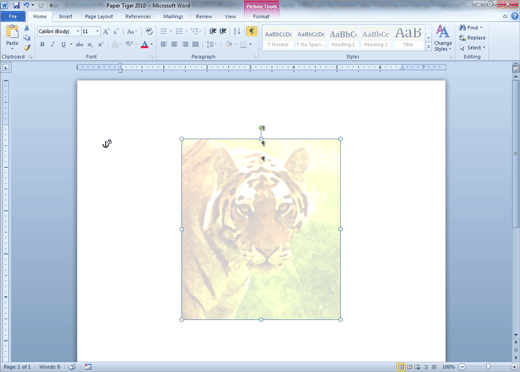Screen dimensions: 520x372
Task: Apply the Heading 1 style
Action: click(x=343, y=38)
